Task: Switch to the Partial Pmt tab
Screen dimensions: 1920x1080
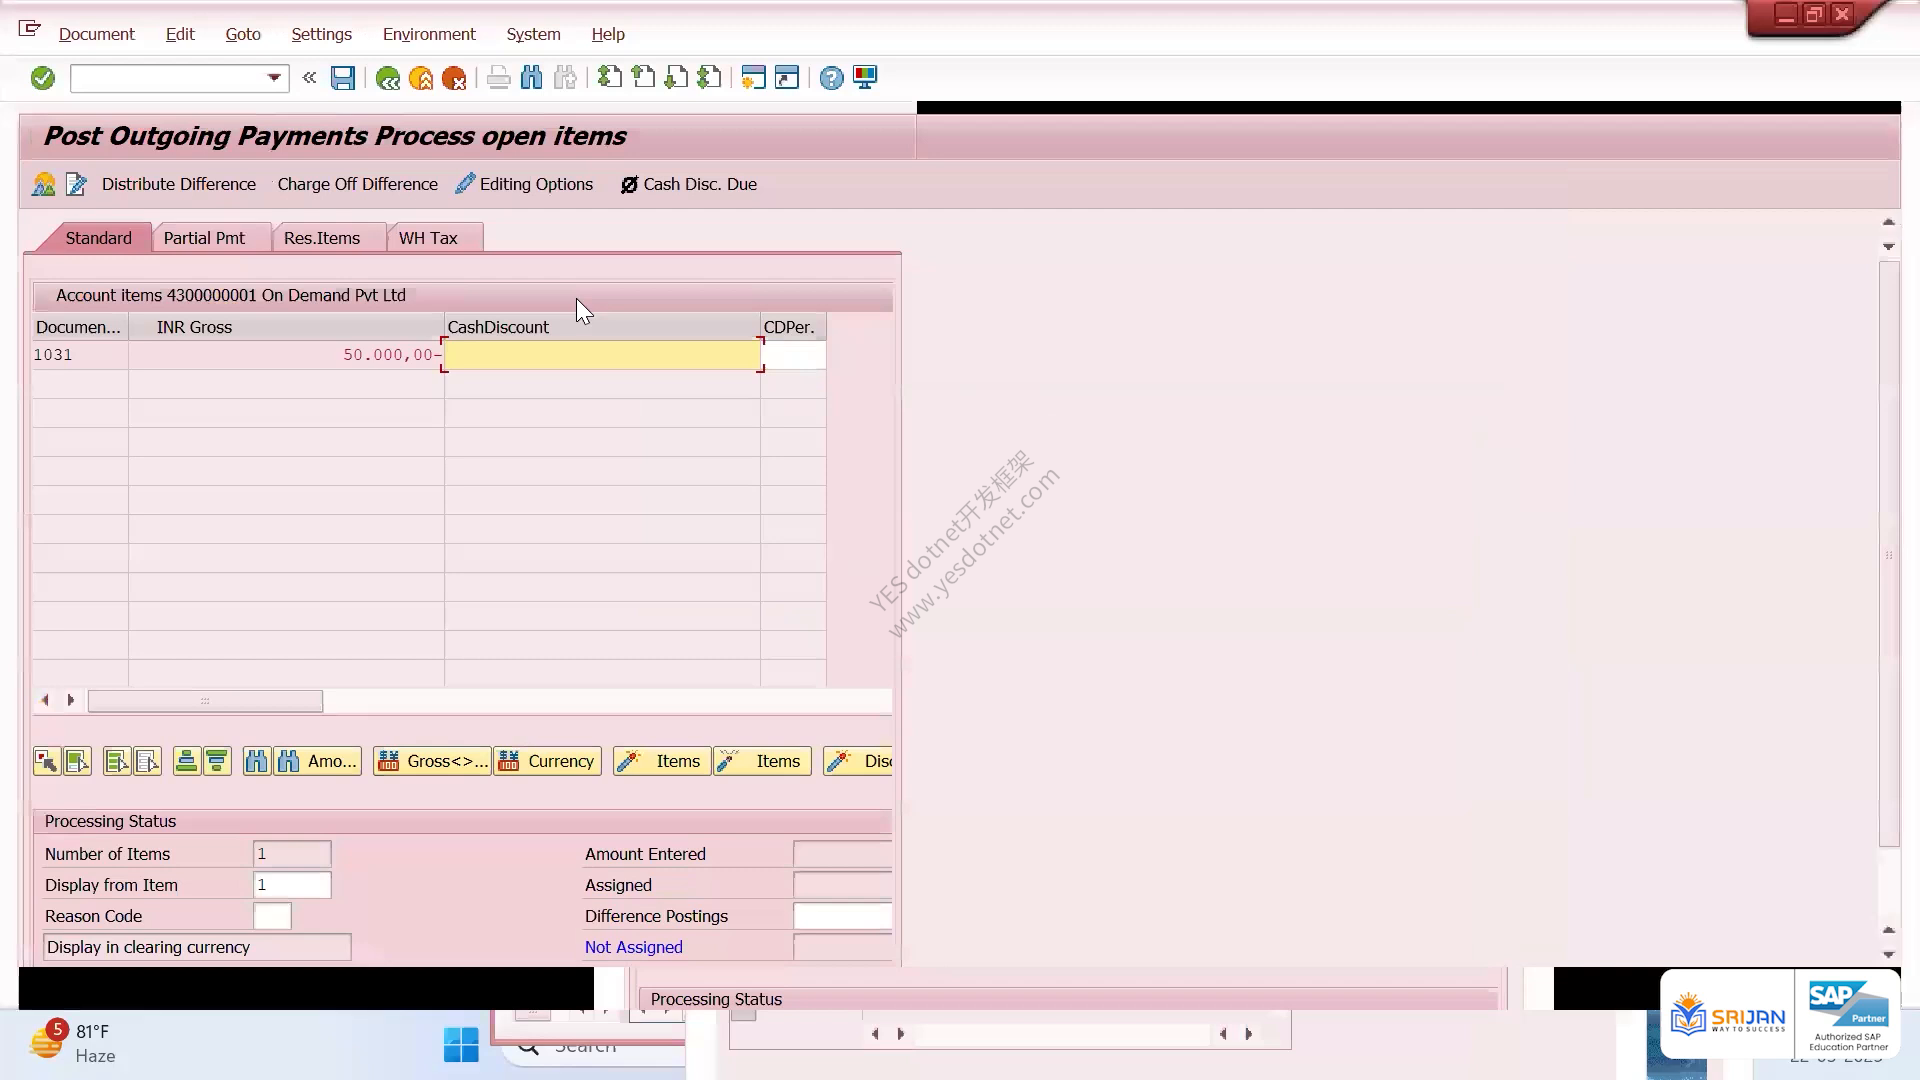Action: coord(204,238)
